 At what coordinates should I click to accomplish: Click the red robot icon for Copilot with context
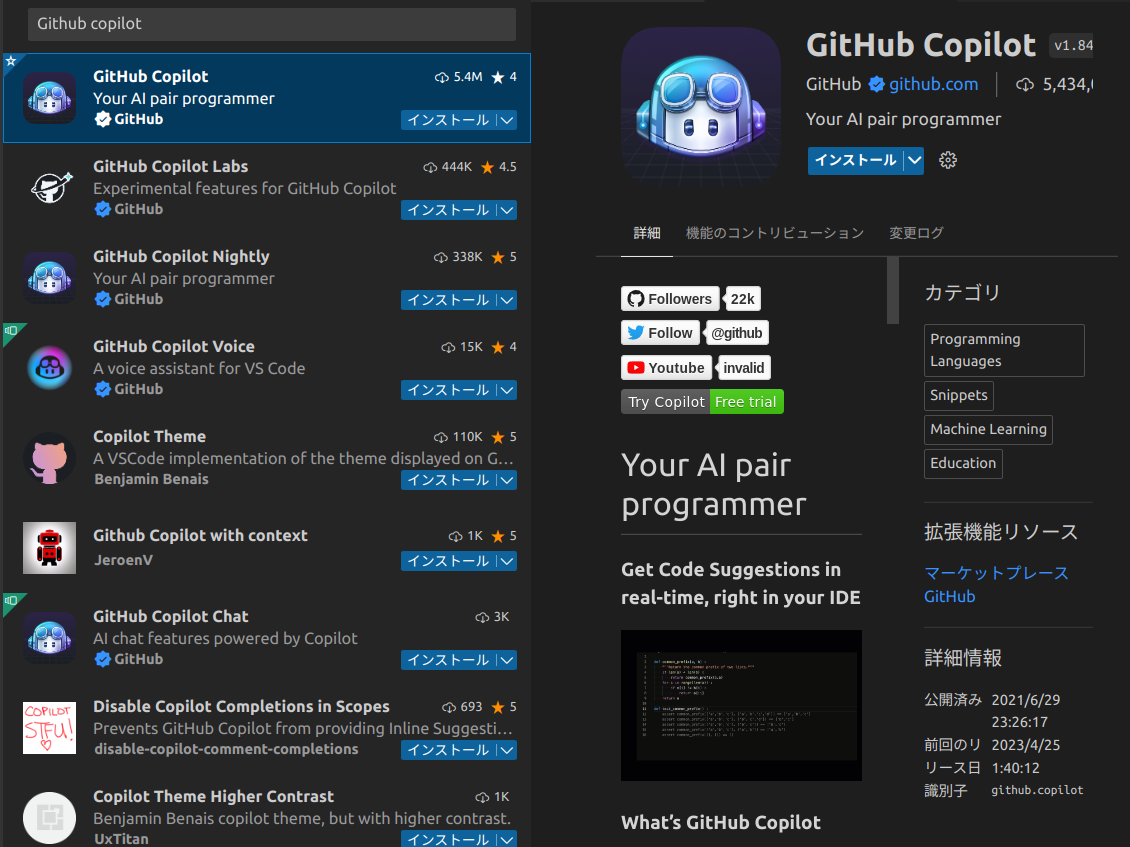pyautogui.click(x=49, y=547)
